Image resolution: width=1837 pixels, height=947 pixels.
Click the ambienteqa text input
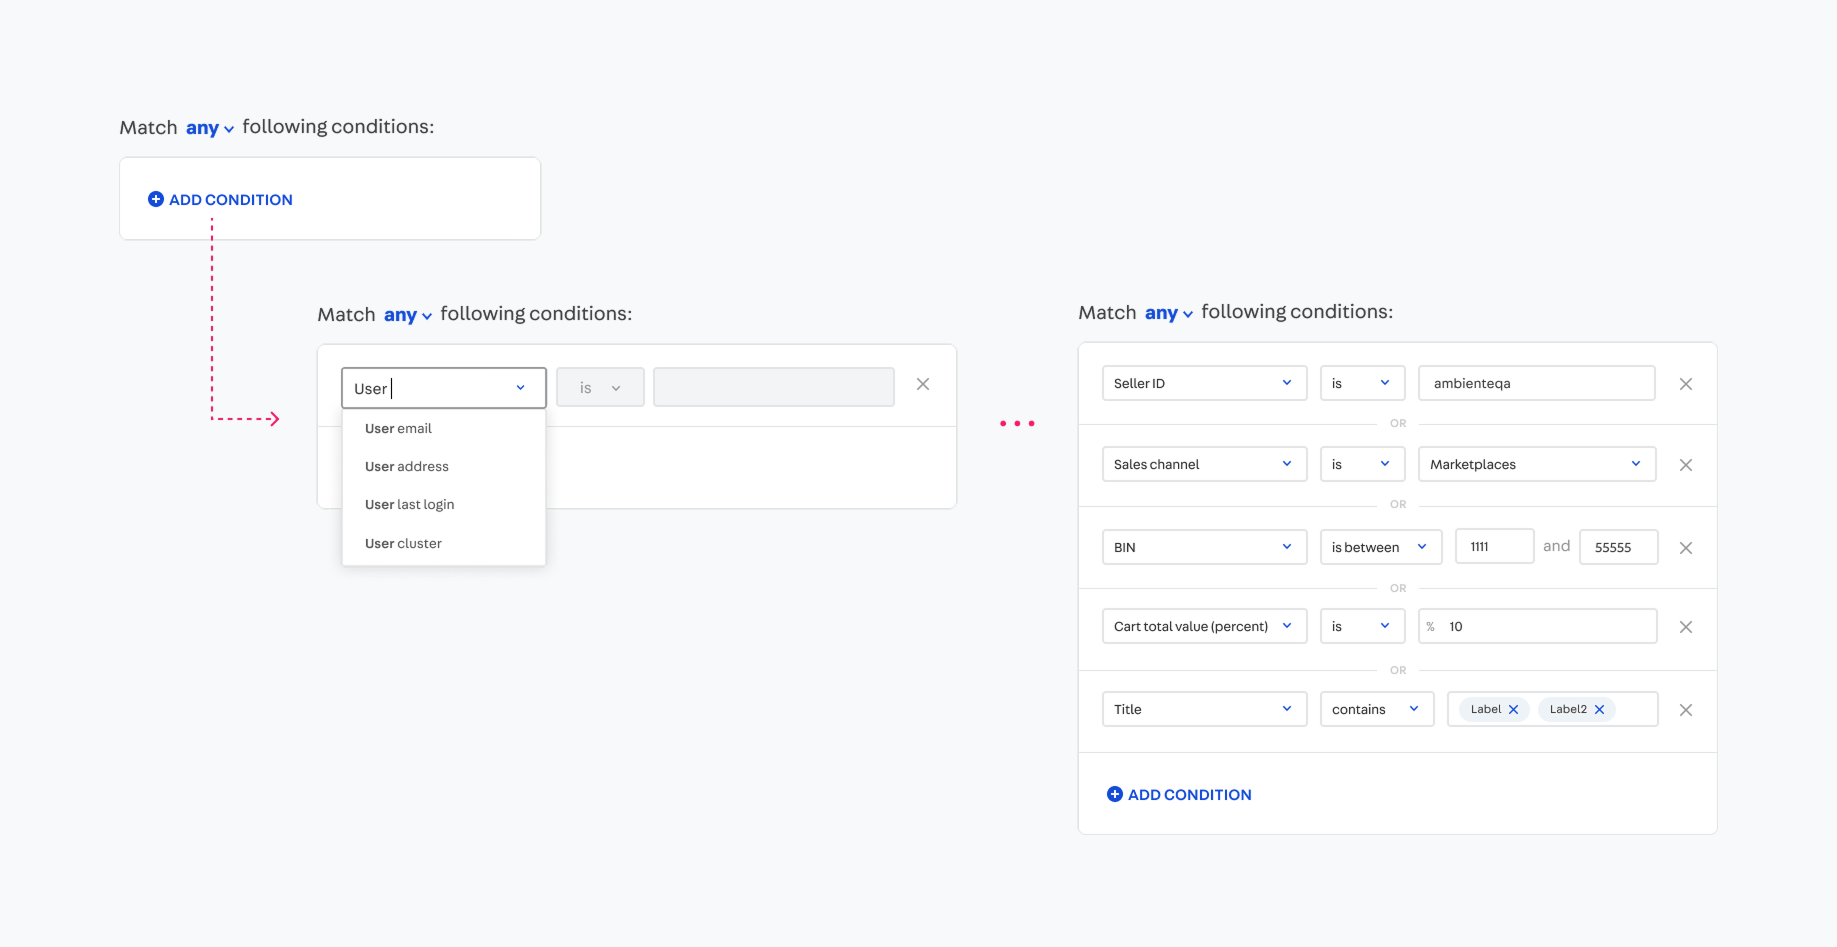[1535, 384]
